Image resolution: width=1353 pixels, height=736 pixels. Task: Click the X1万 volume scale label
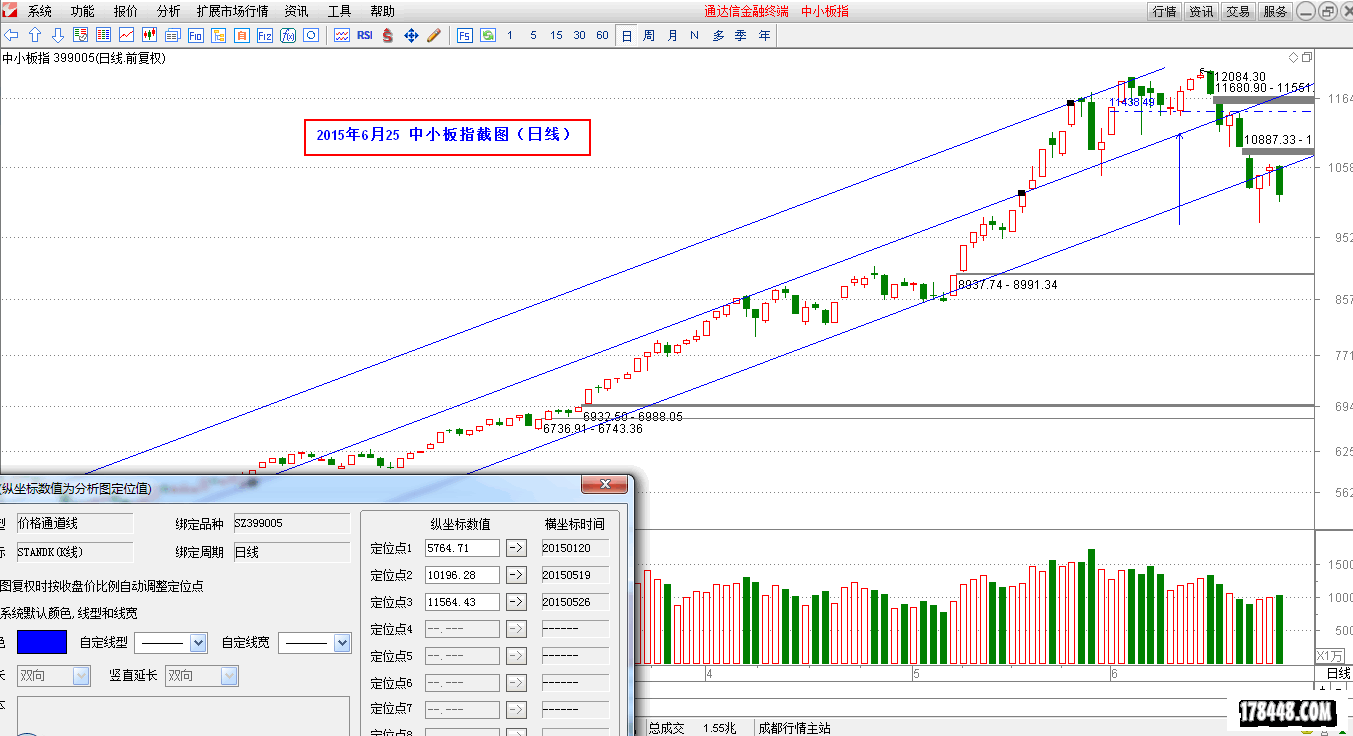(x=1329, y=655)
